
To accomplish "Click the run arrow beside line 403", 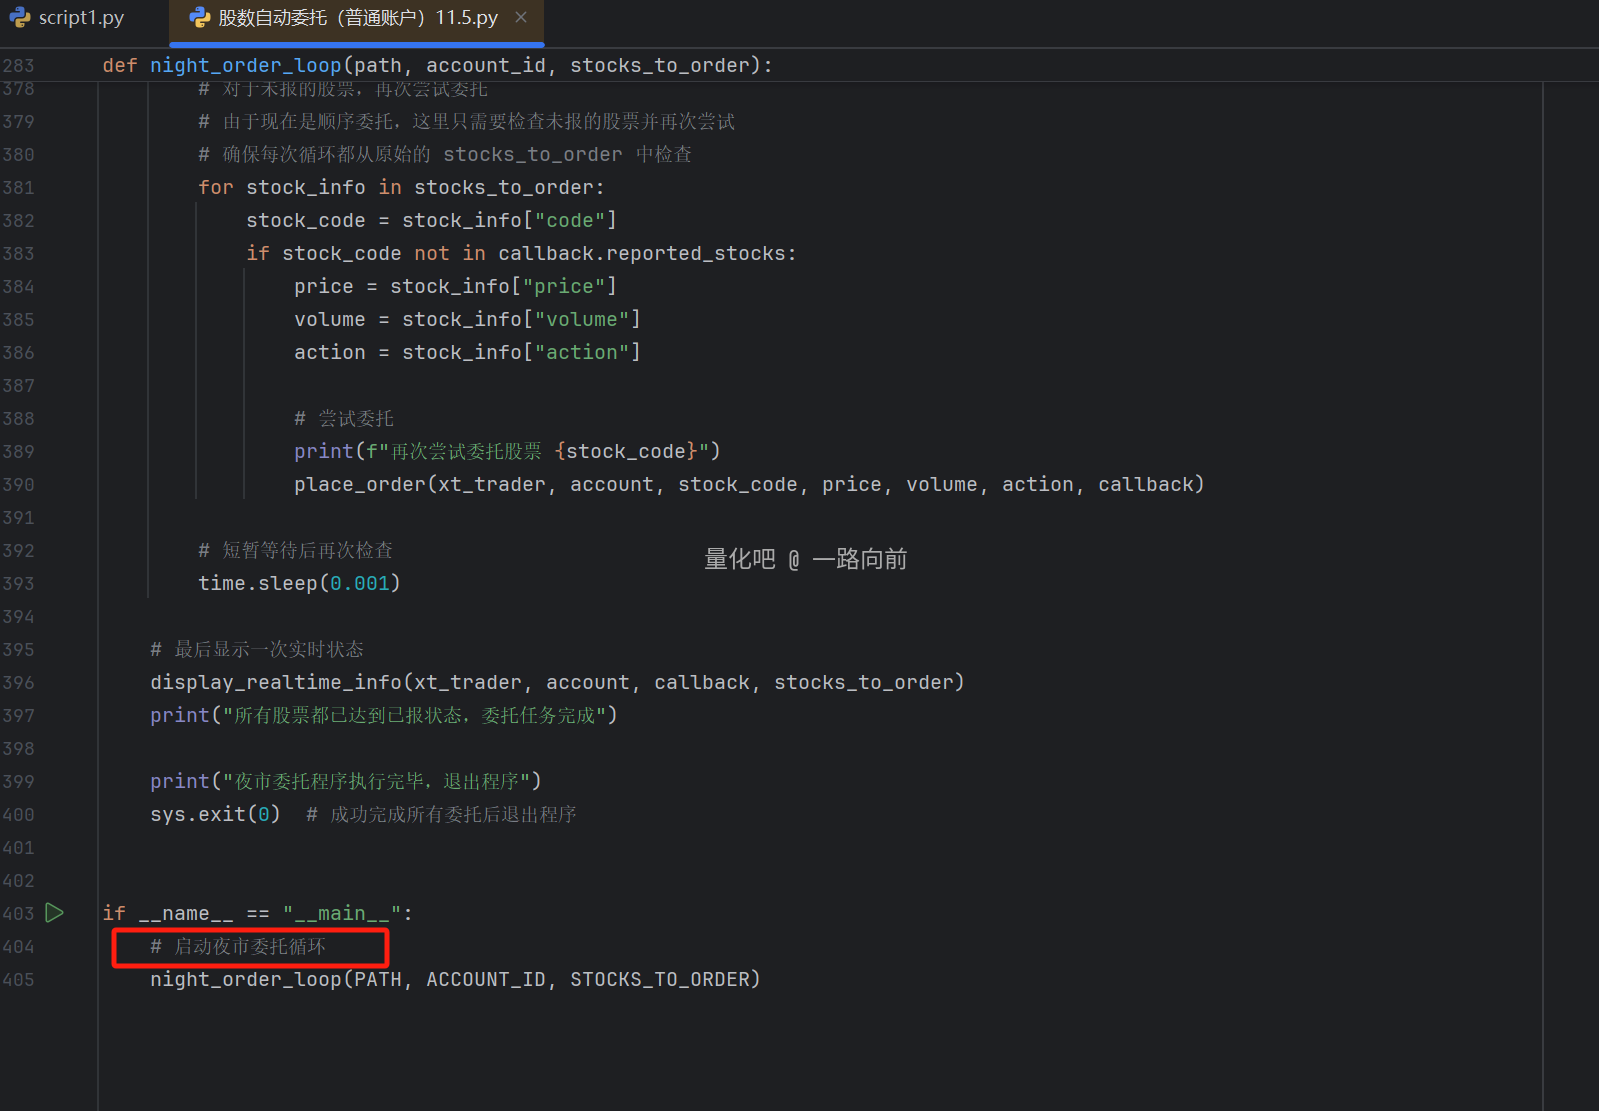I will 55,913.
